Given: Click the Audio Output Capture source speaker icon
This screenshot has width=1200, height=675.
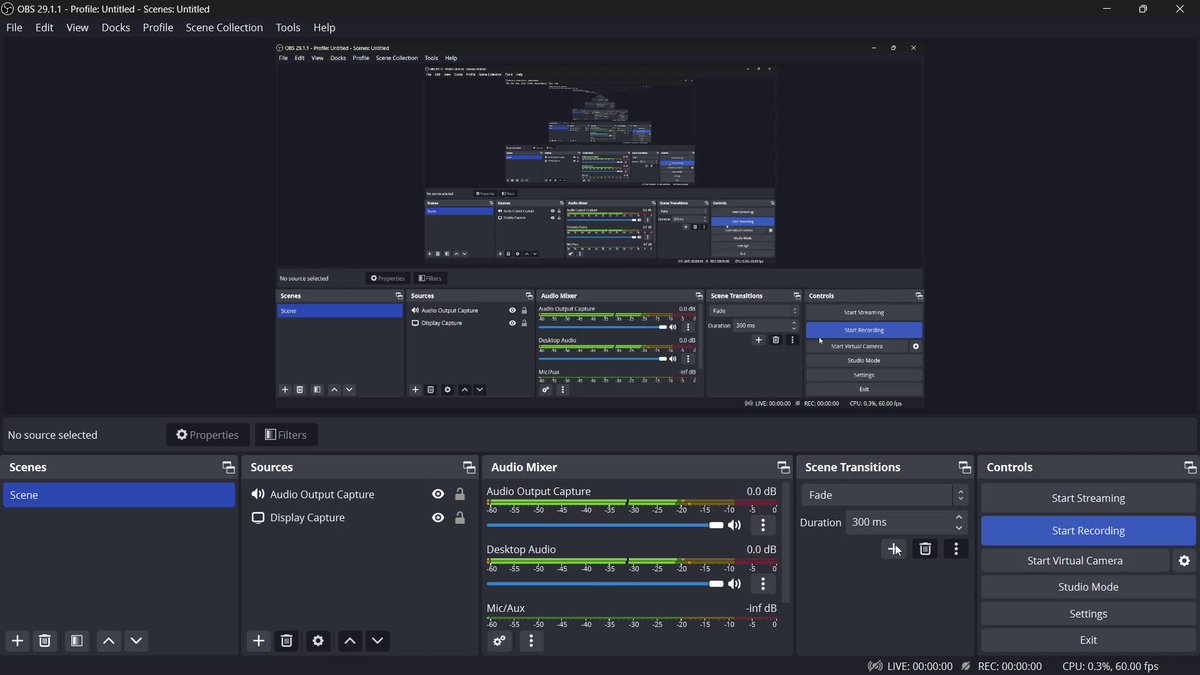Looking at the screenshot, I should coord(258,494).
